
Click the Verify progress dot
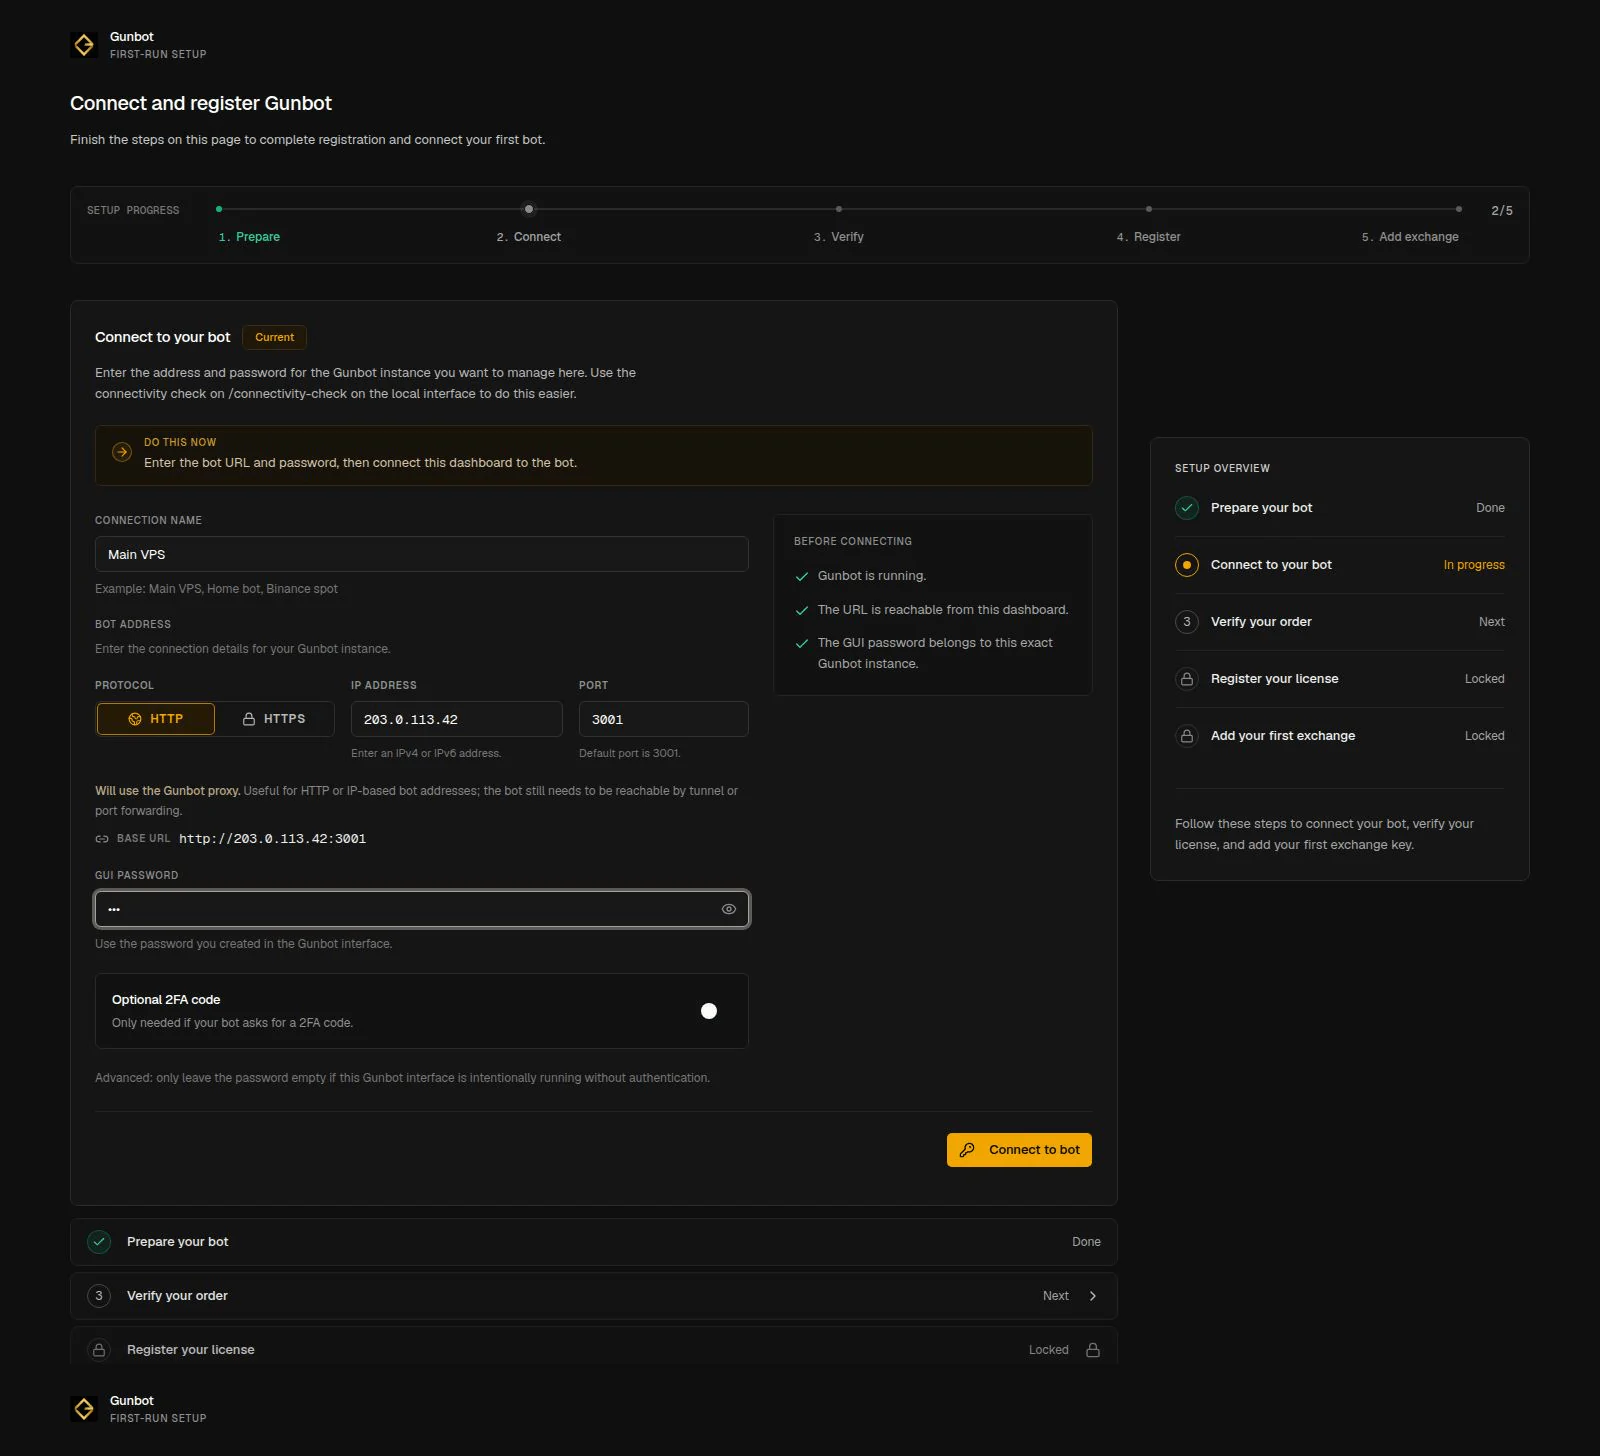839,209
